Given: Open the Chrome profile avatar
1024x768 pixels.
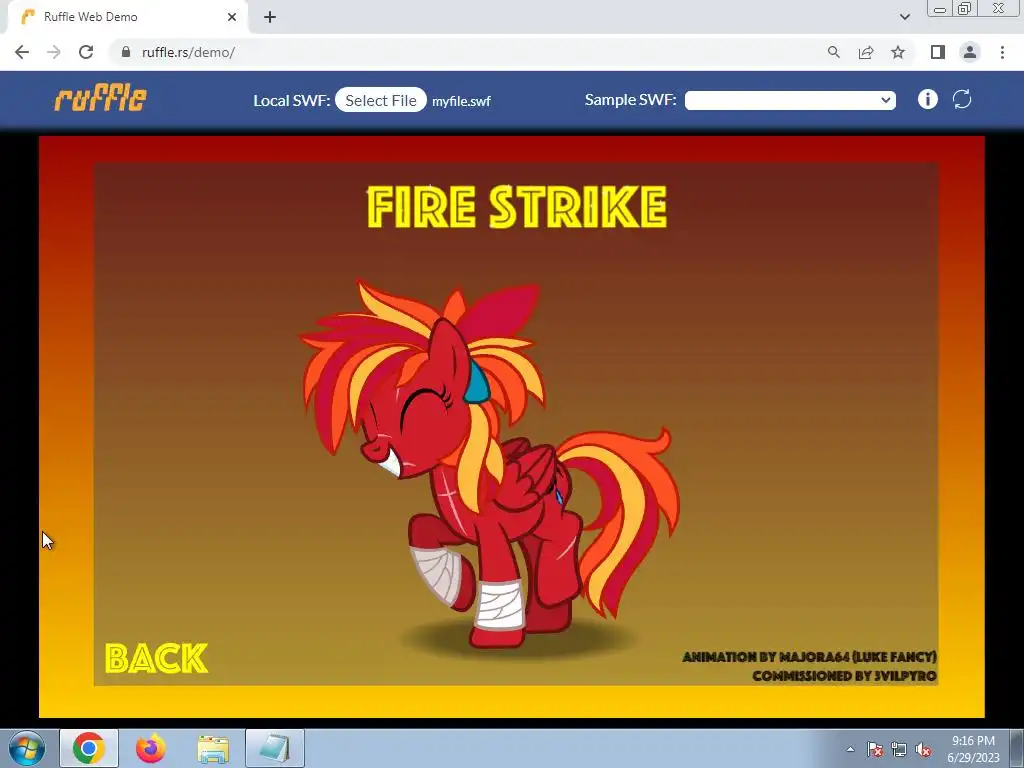Looking at the screenshot, I should pos(970,52).
